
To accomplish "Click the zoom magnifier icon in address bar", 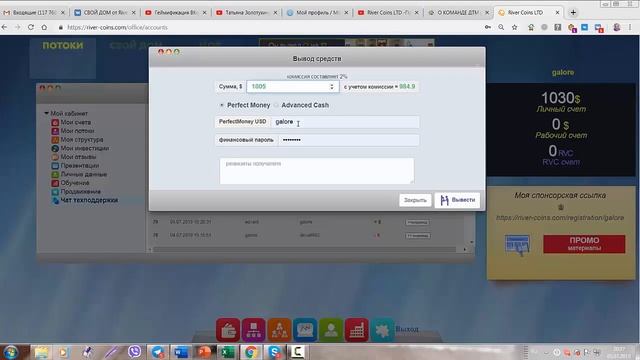I will 501,27.
